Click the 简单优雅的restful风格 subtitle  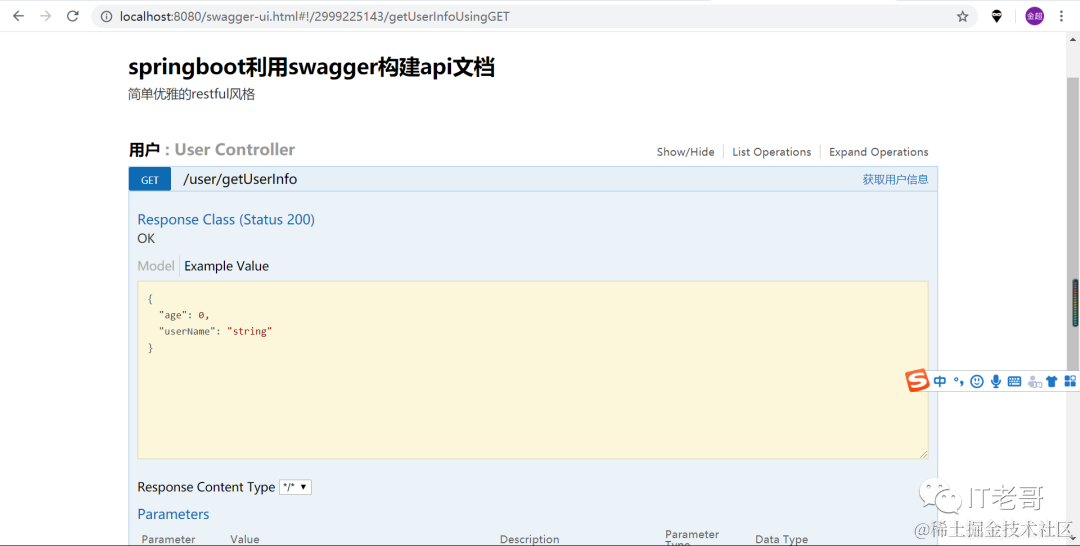(x=191, y=94)
